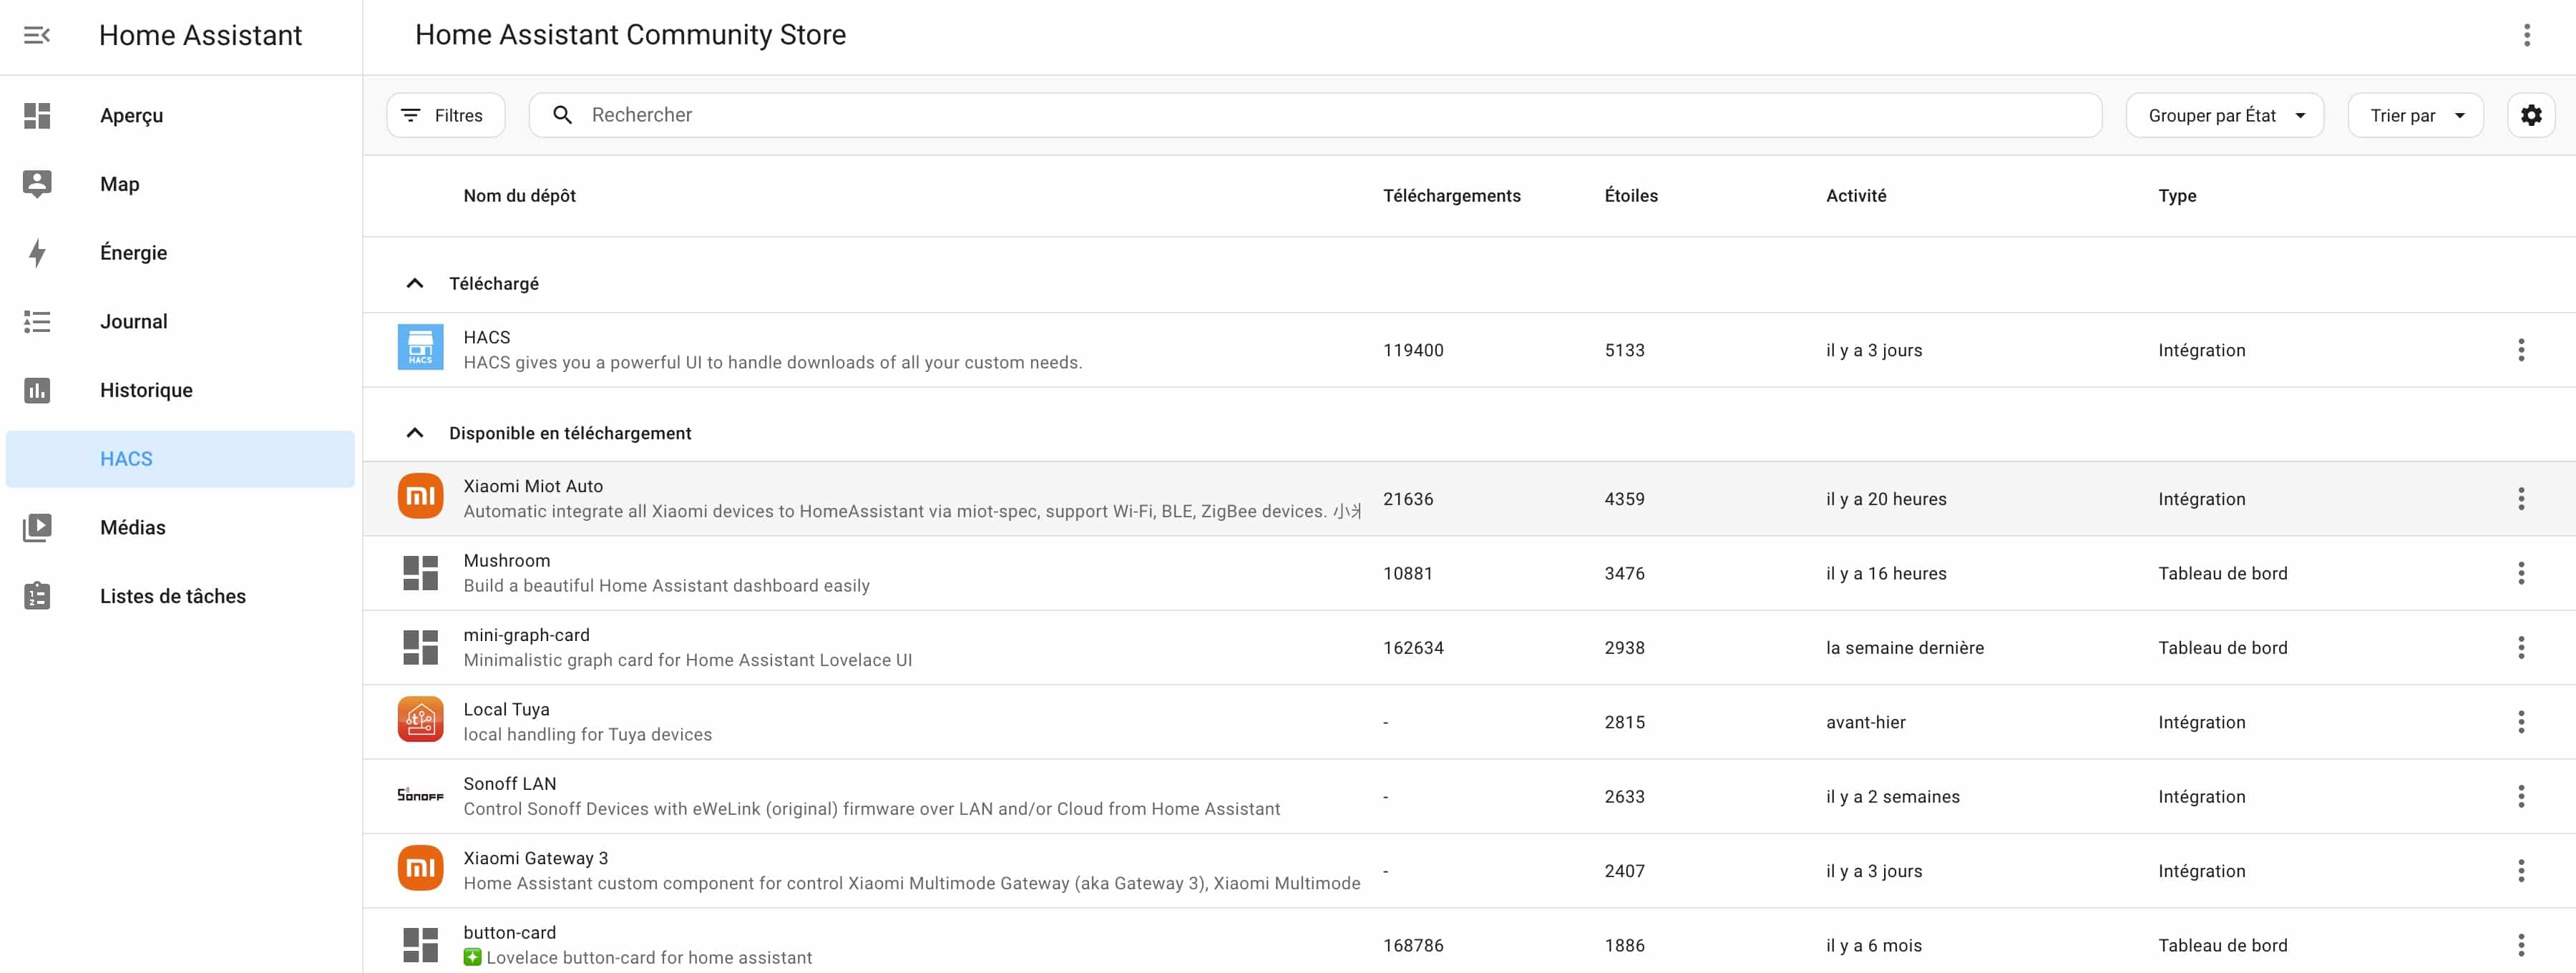Open the three-dot menu for button-card

(2521, 945)
